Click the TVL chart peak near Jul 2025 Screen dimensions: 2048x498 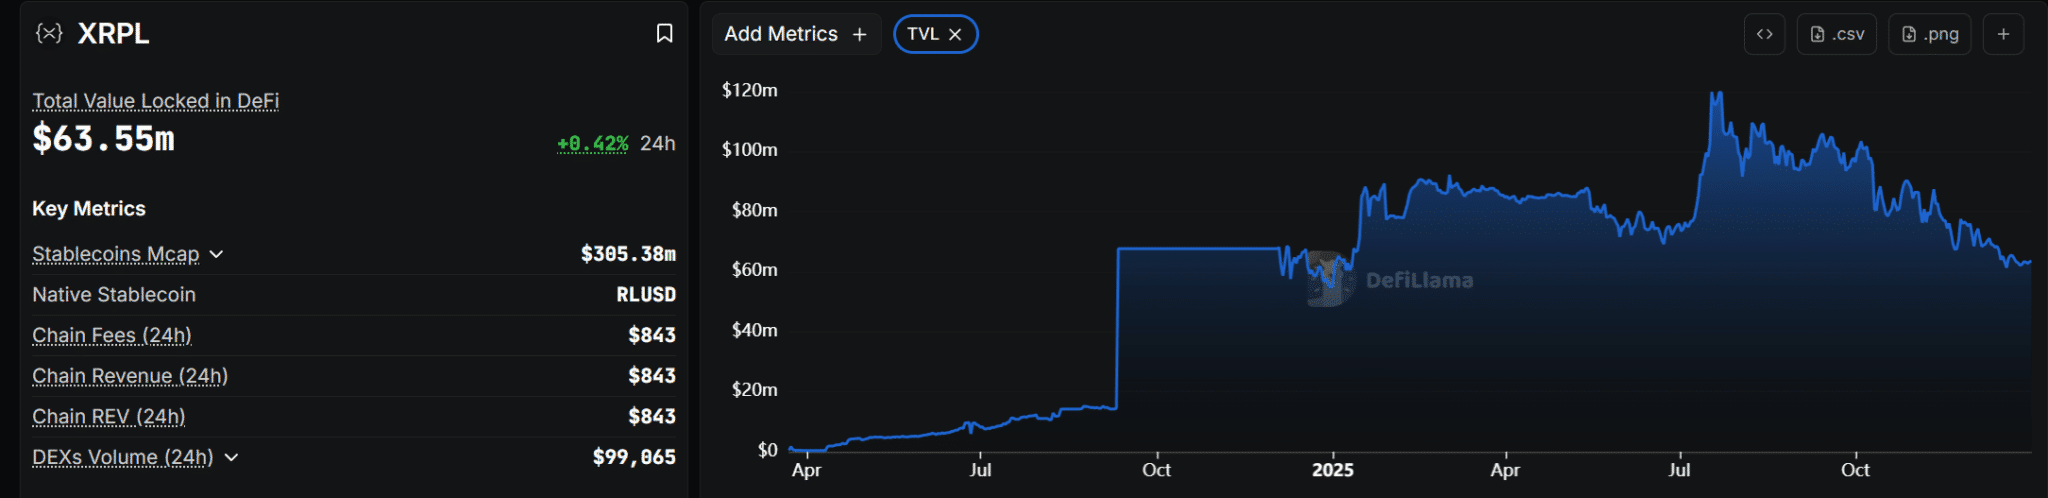[x=1717, y=93]
